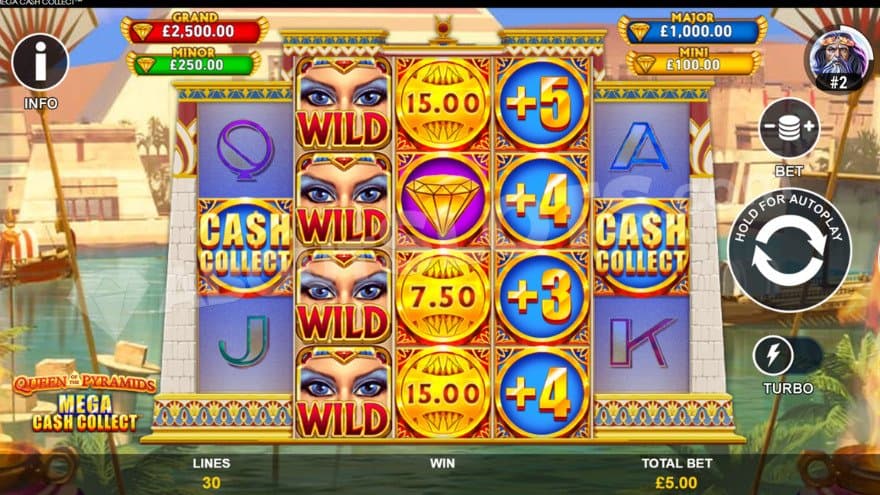The height and width of the screenshot is (495, 880).
Task: Open the BET coin stack adjuster
Action: coord(789,128)
